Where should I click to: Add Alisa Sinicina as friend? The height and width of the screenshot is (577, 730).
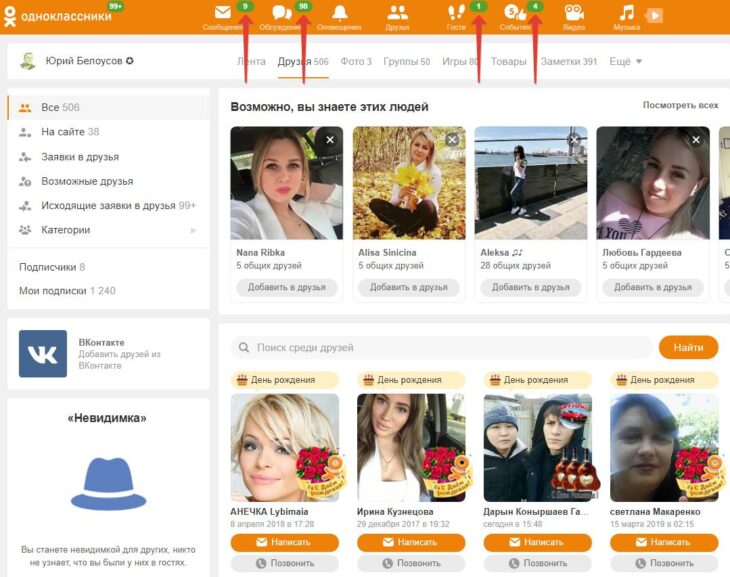pos(409,287)
